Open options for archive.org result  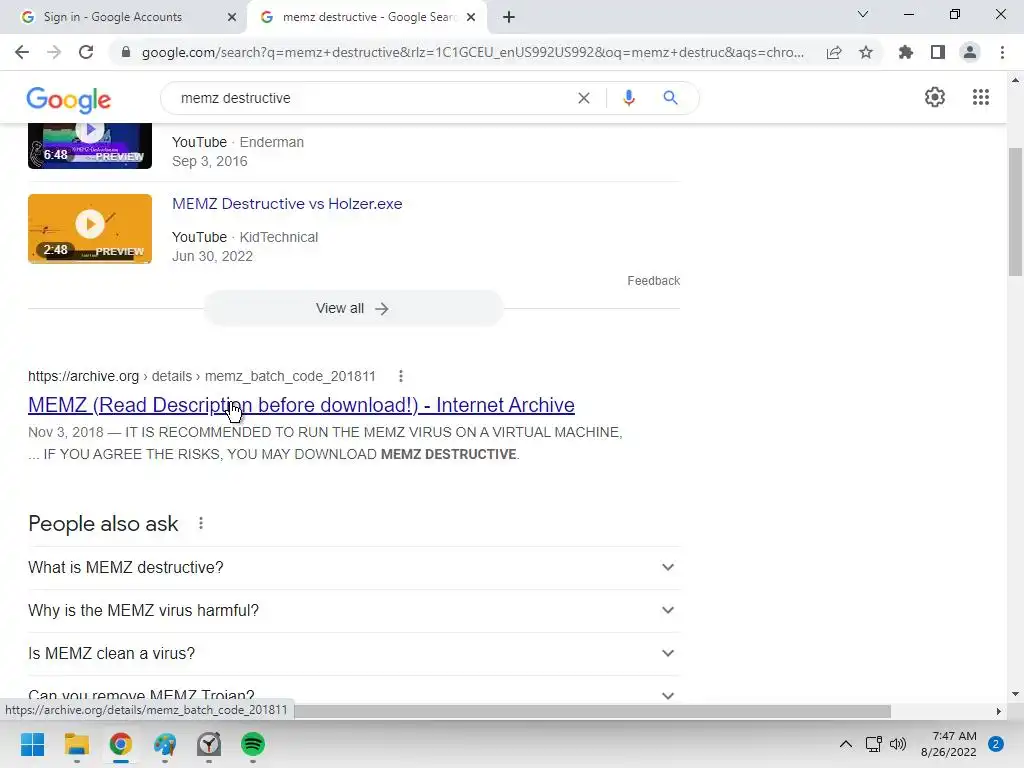click(x=401, y=376)
